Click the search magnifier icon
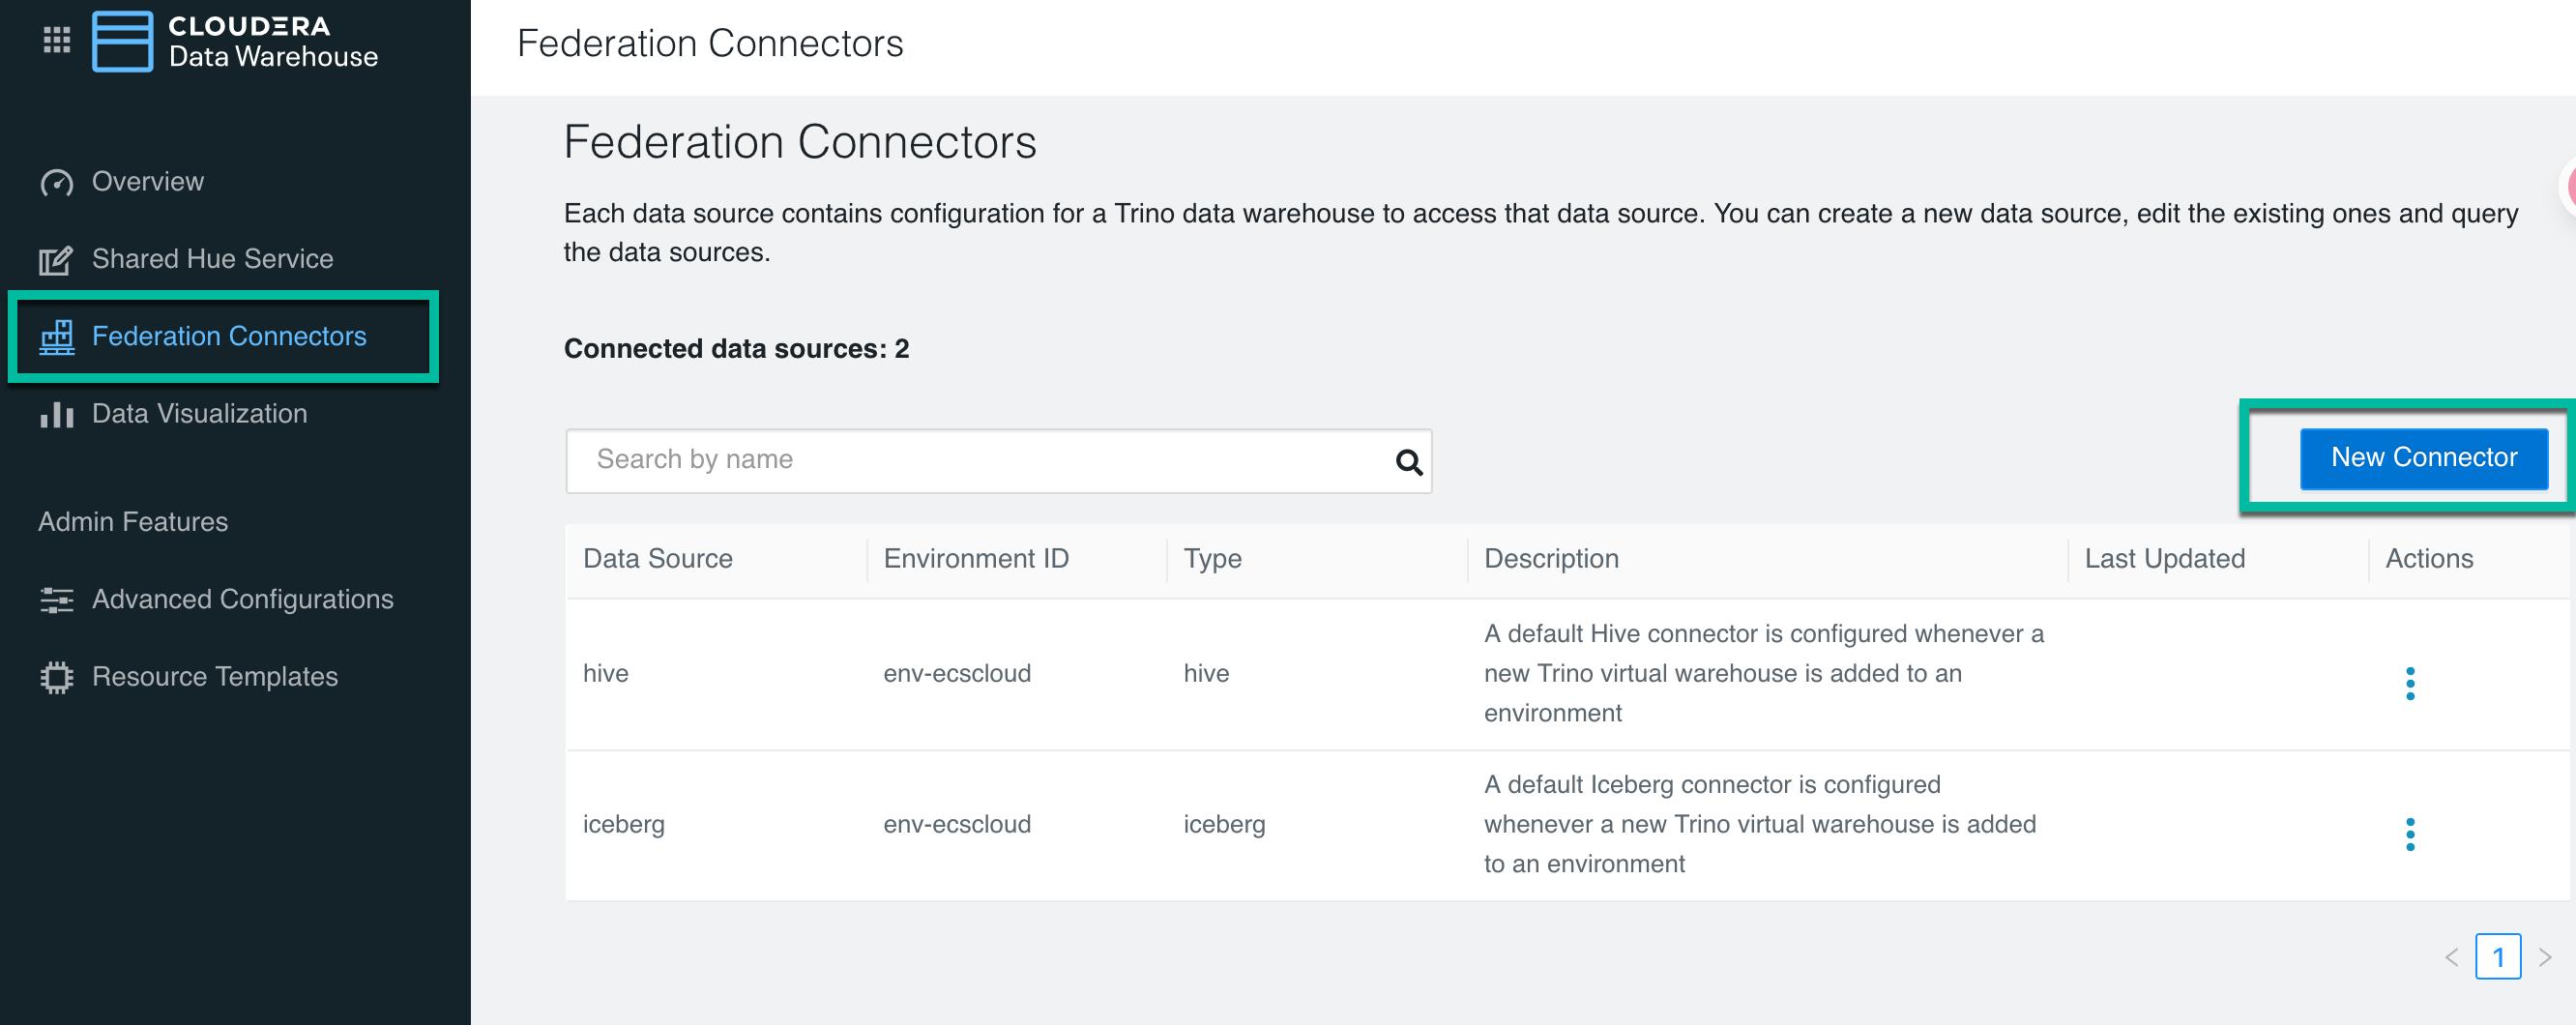The height and width of the screenshot is (1025, 2576). coord(1408,461)
